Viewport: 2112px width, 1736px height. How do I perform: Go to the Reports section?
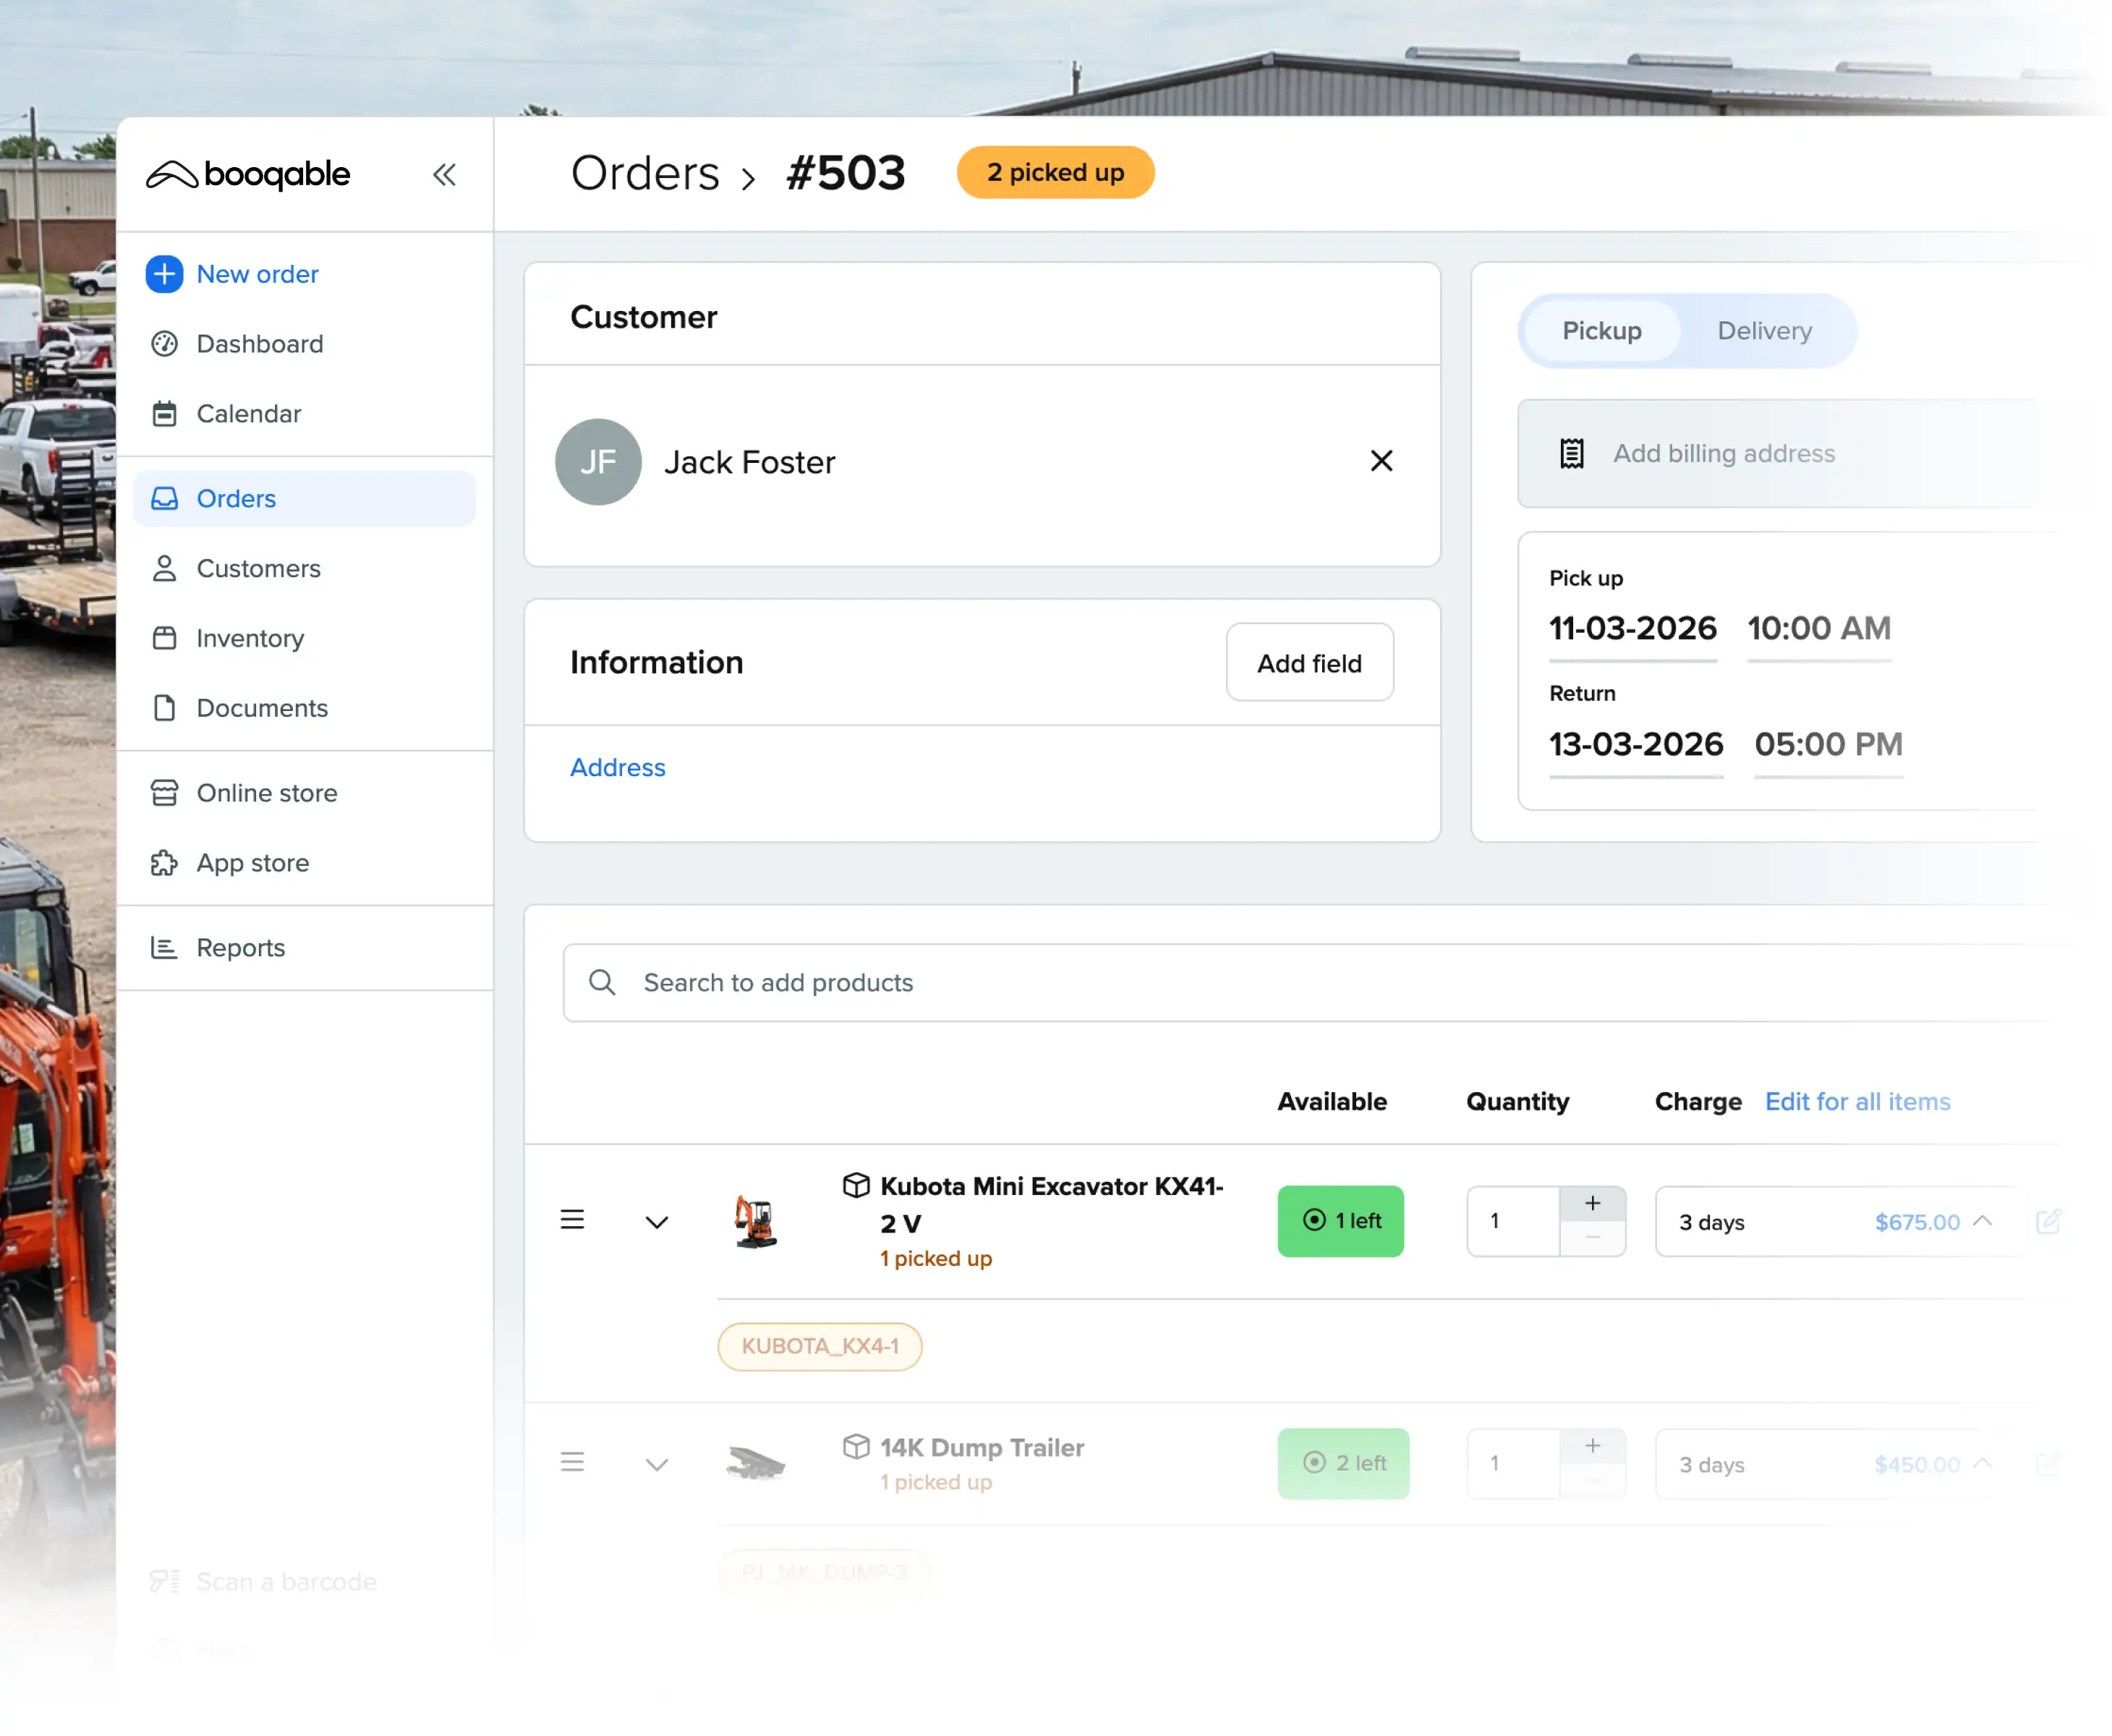tap(240, 947)
